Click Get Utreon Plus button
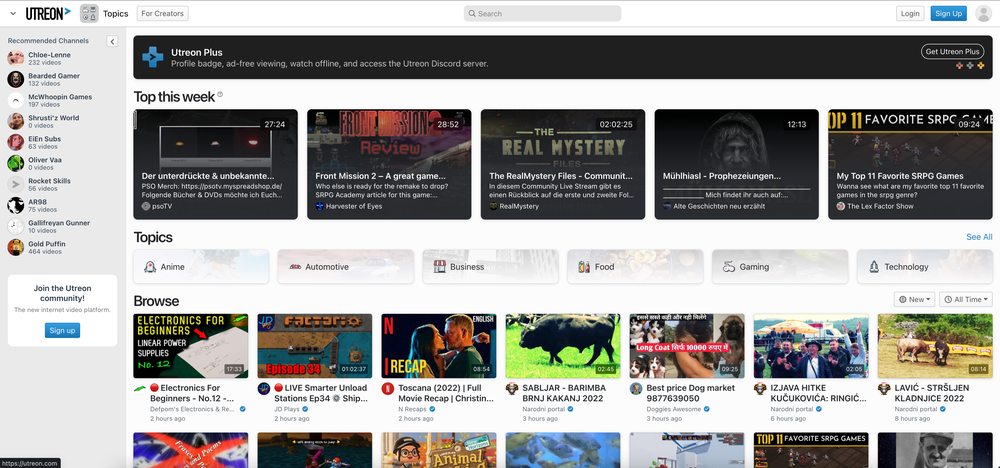Viewport: 1000px width, 468px height. click(952, 52)
